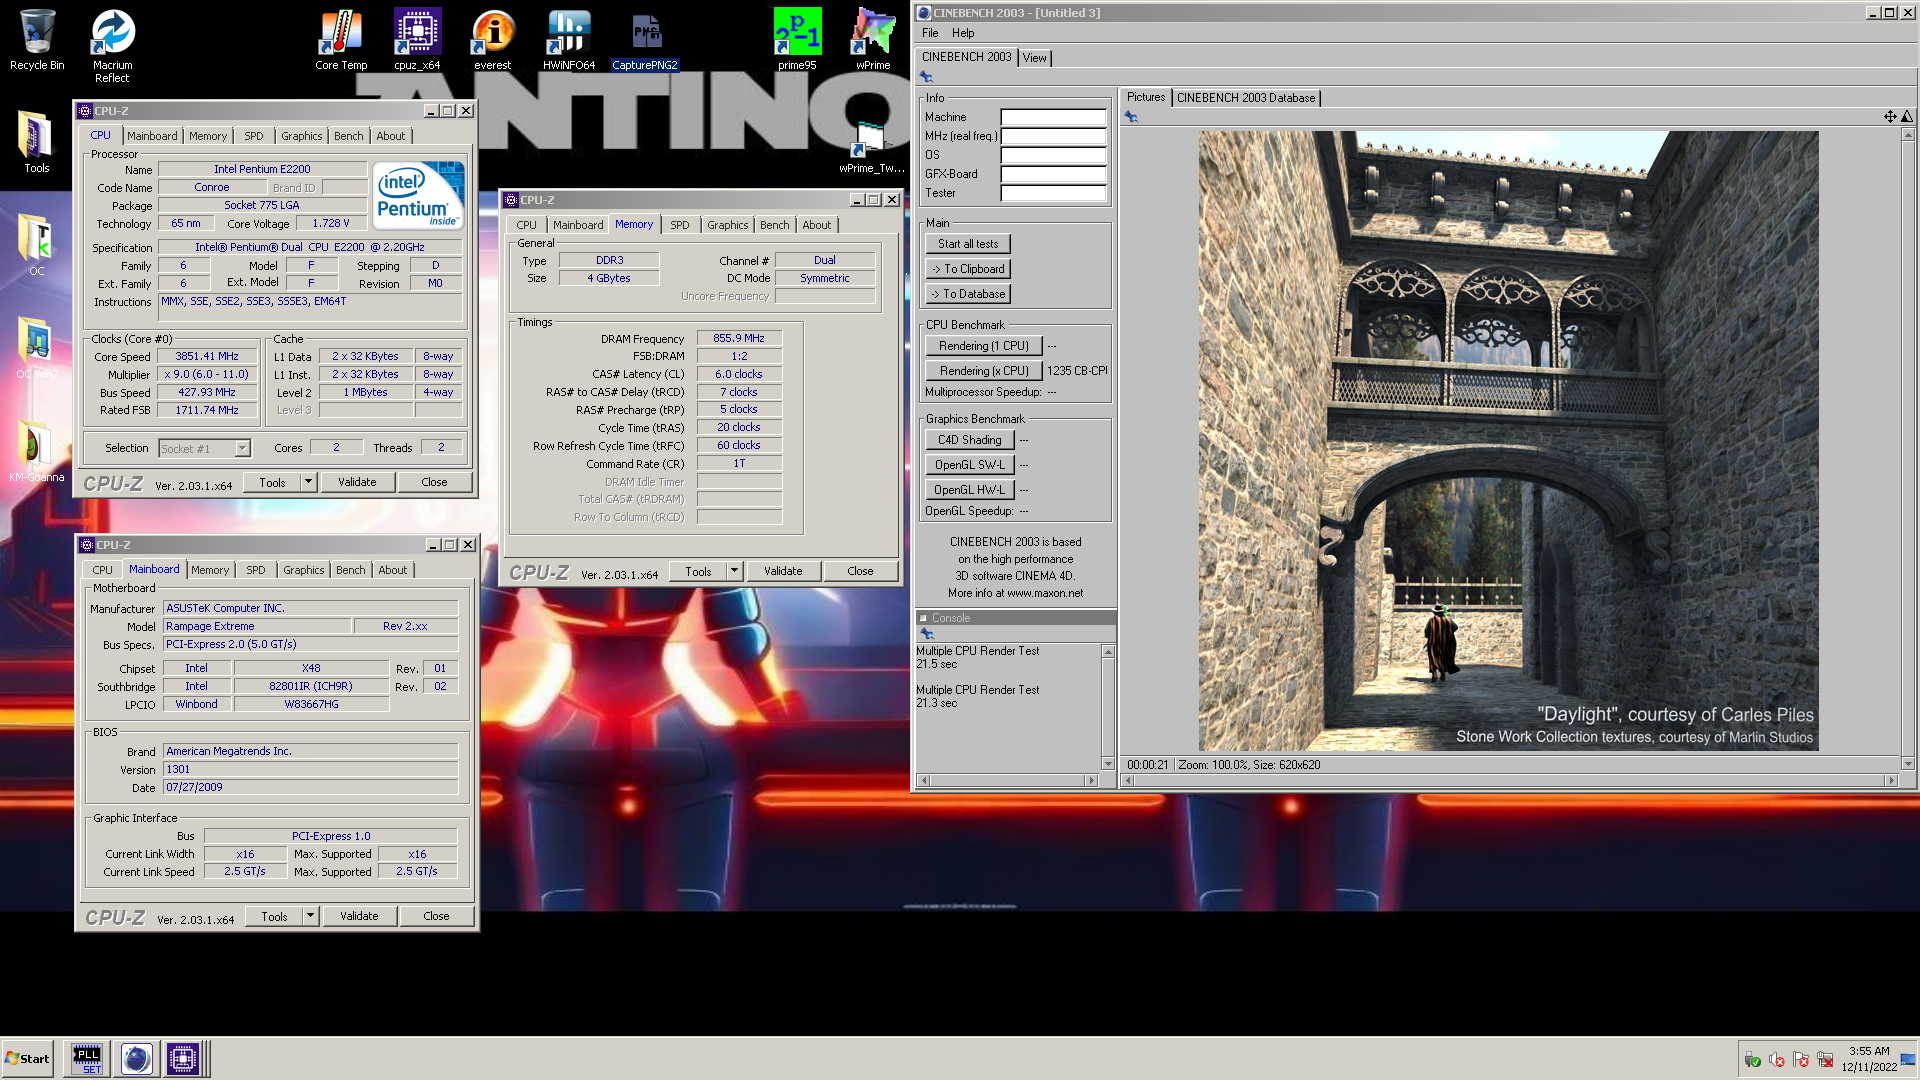The image size is (1920, 1080).
Task: Click the Tester input field
Action: click(1053, 193)
